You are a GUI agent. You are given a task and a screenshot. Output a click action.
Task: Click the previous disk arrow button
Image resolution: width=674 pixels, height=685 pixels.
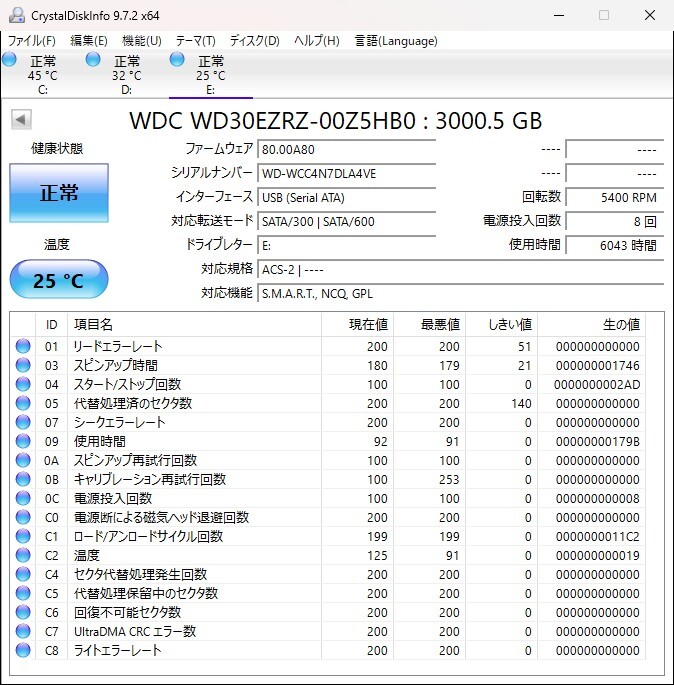click(21, 119)
